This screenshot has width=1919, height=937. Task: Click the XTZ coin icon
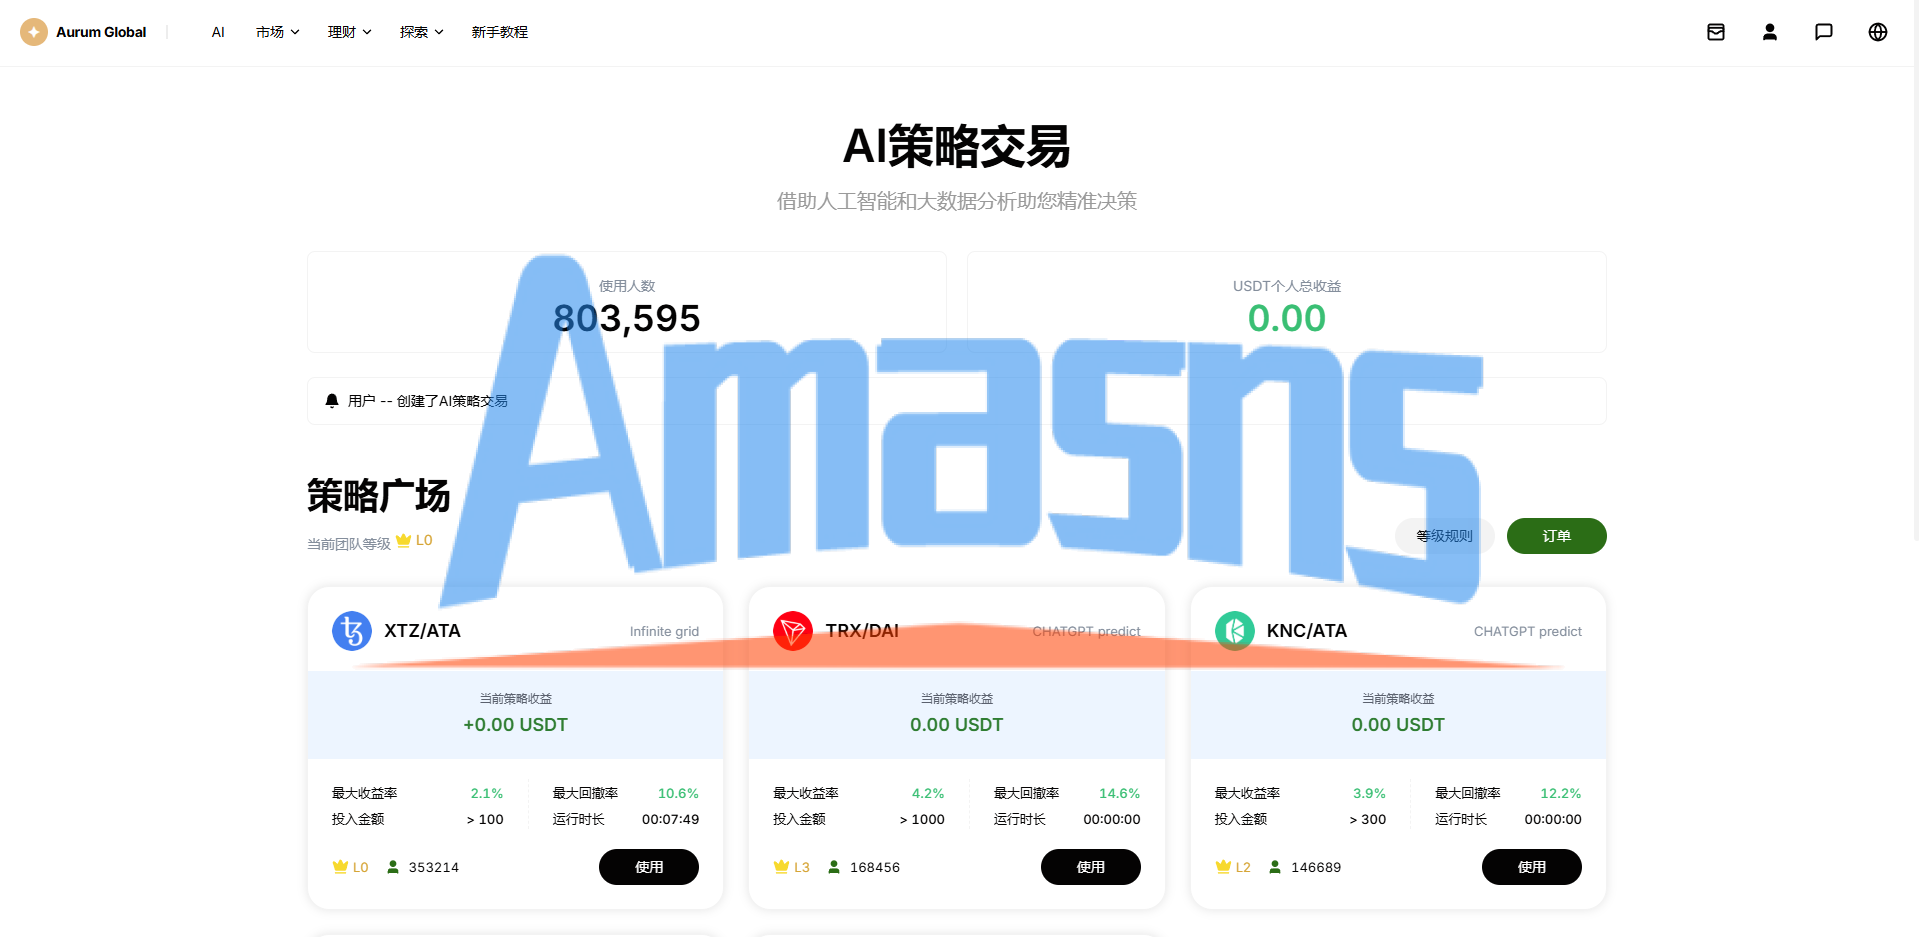[x=352, y=631]
